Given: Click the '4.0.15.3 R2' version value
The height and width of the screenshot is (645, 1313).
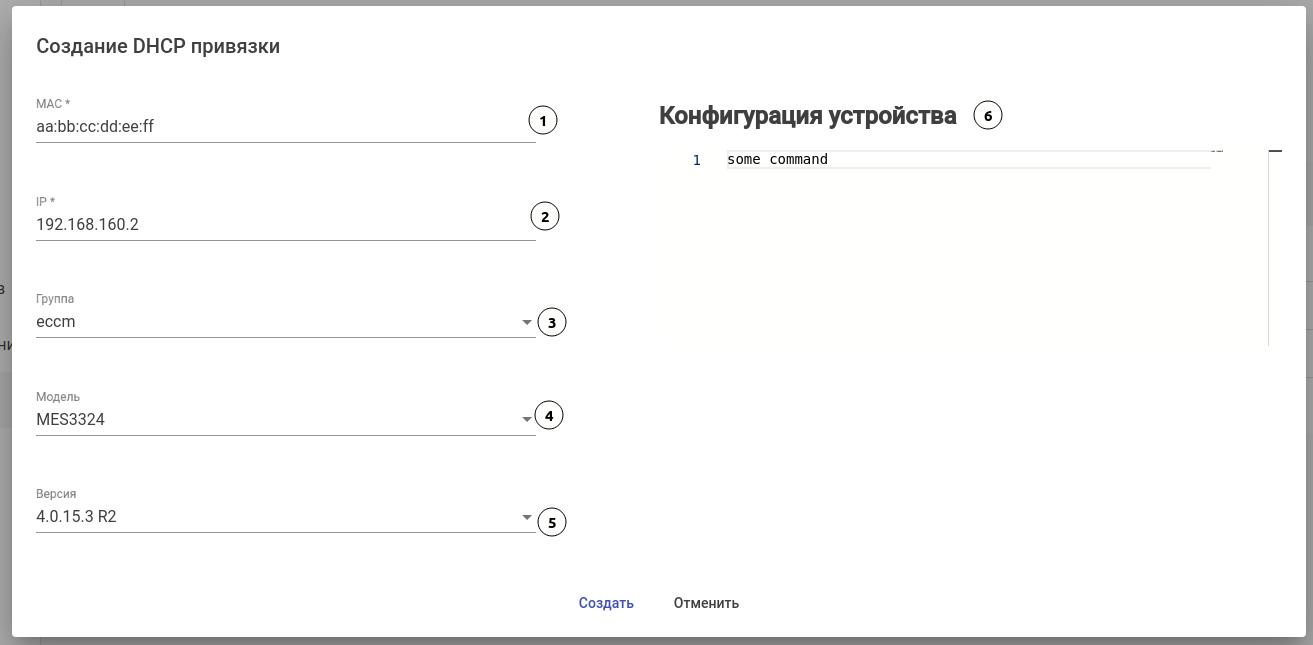Looking at the screenshot, I should click(76, 517).
